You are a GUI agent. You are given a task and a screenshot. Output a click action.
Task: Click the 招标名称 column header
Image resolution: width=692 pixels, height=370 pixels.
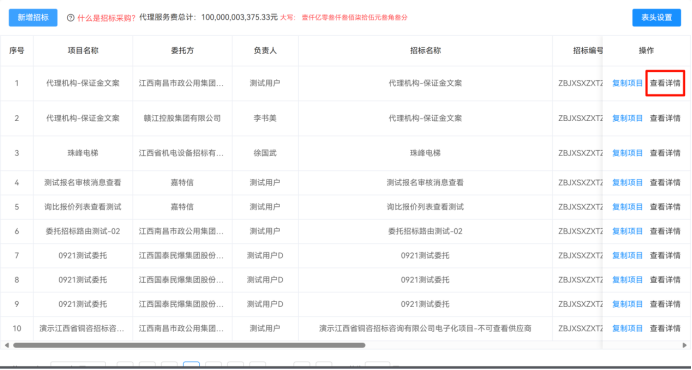tap(425, 51)
